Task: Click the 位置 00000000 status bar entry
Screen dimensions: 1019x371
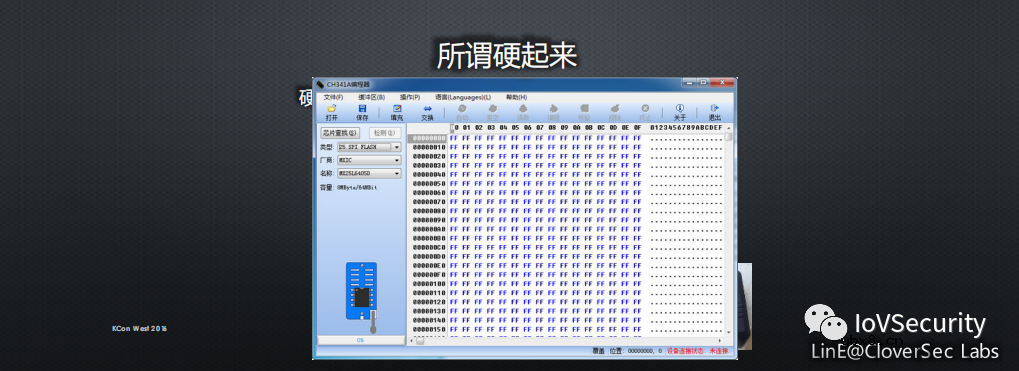Action: coord(636,351)
